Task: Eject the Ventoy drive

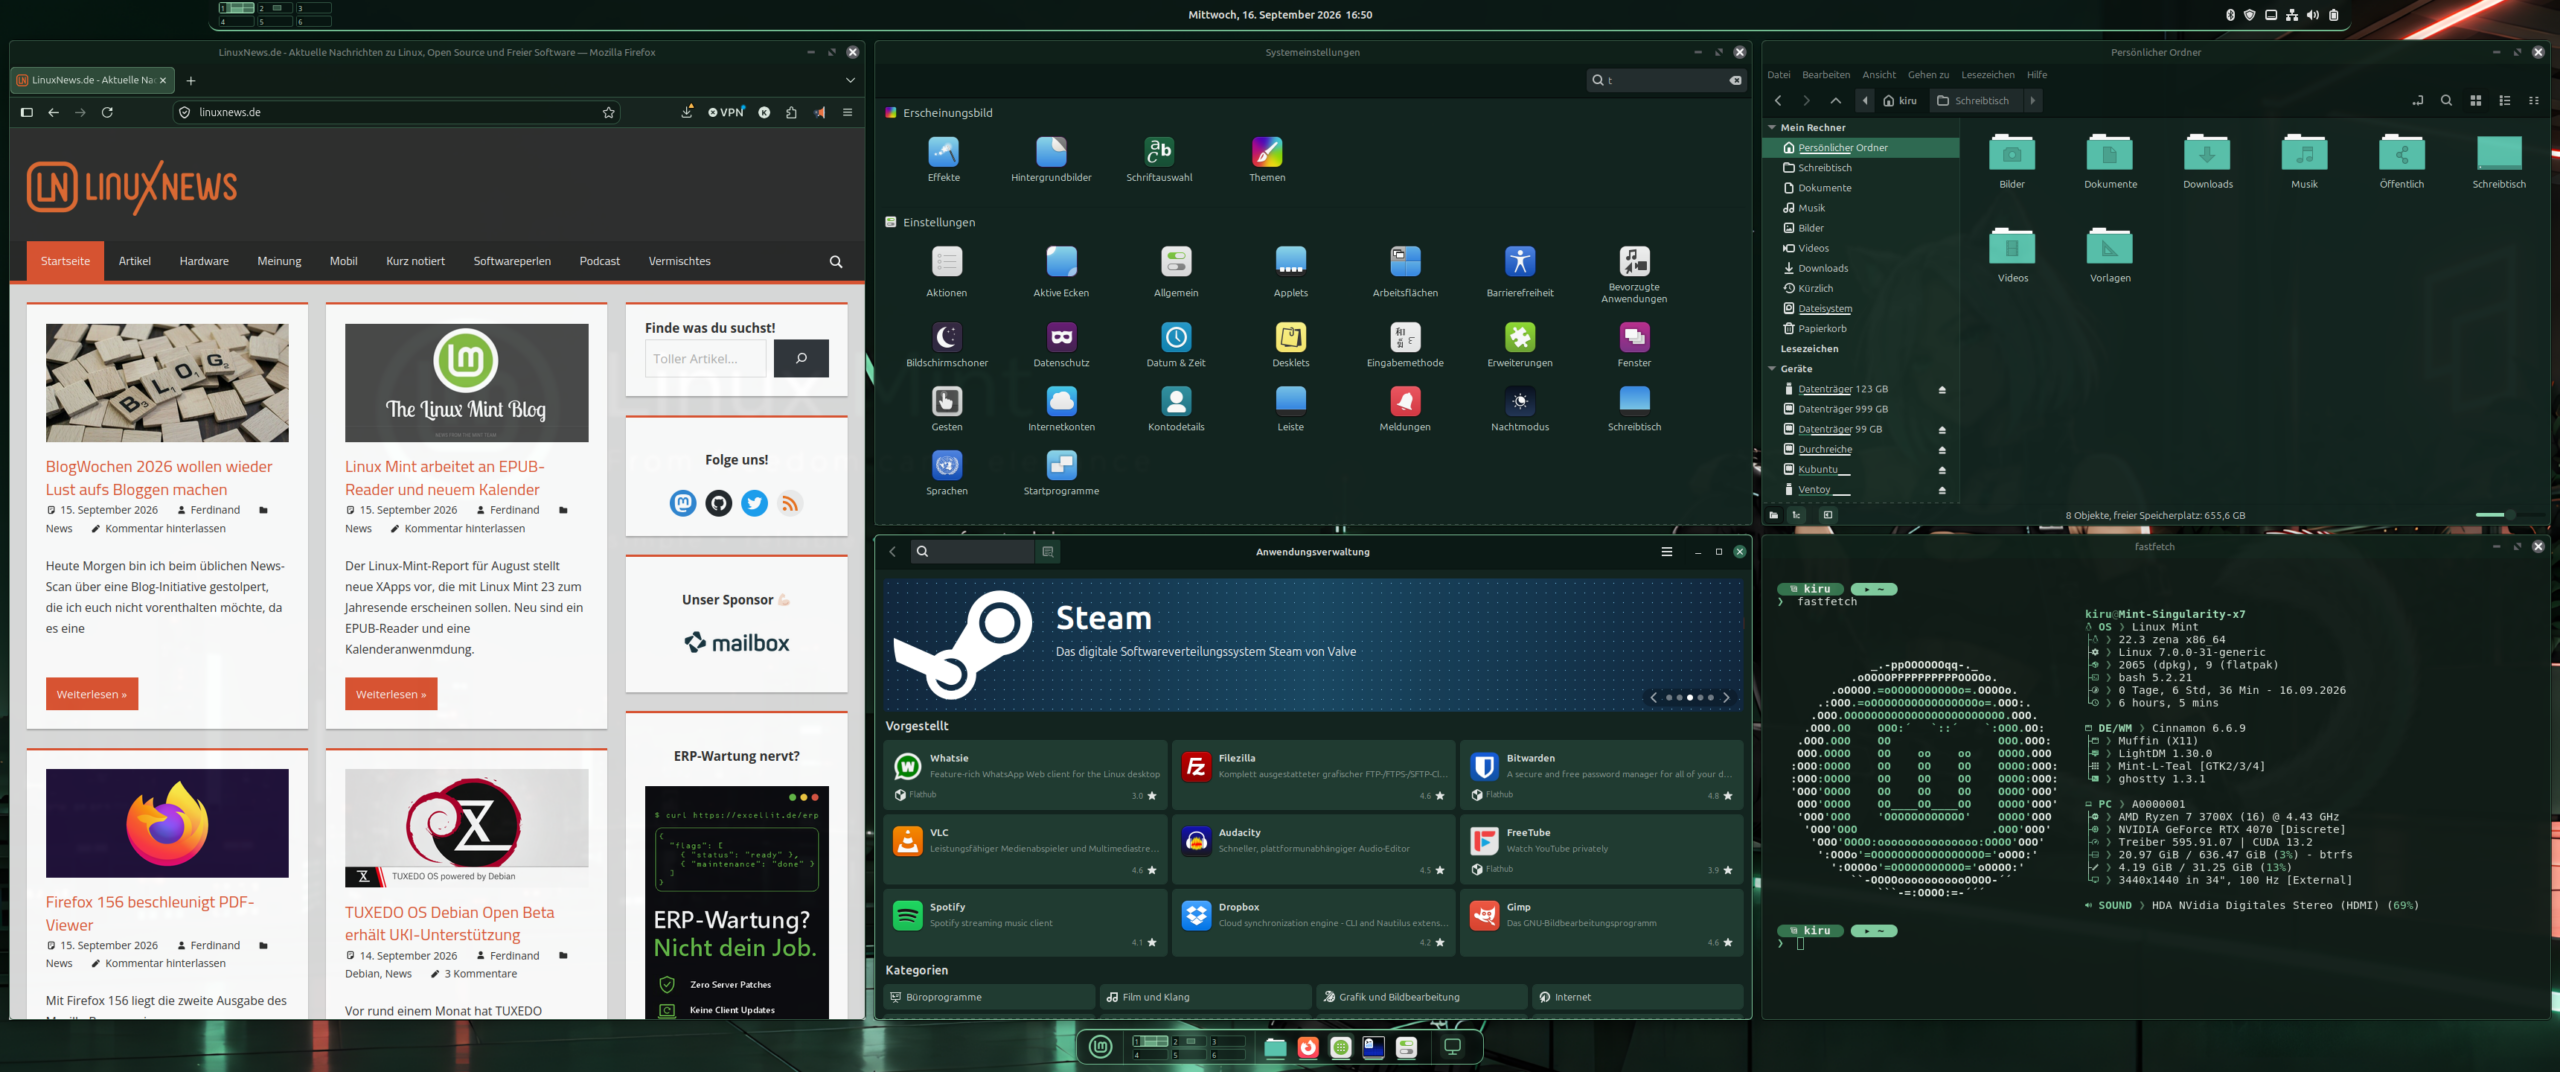Action: (x=1942, y=490)
